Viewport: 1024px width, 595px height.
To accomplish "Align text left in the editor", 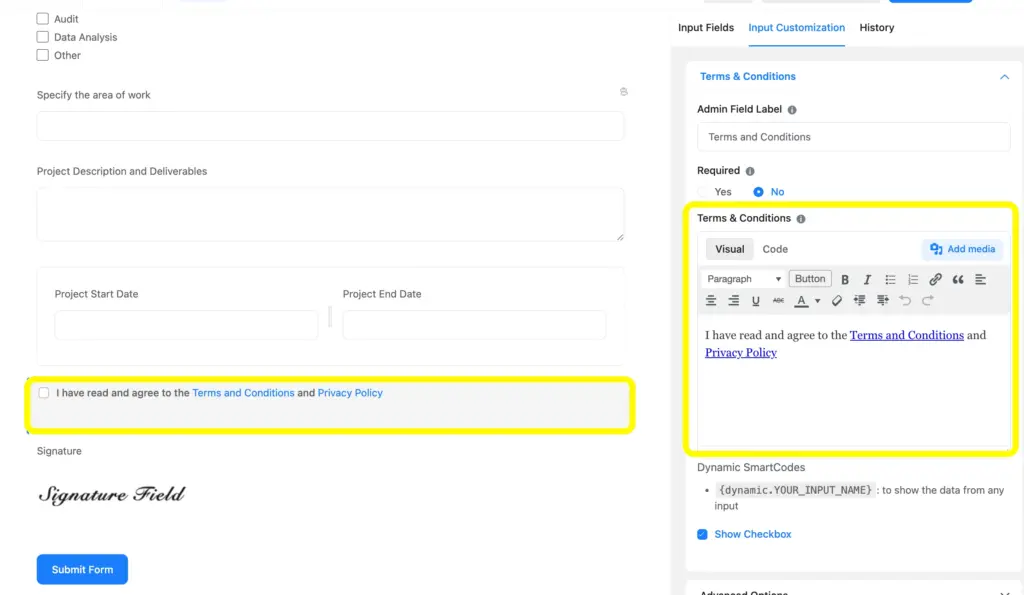I will (x=980, y=280).
